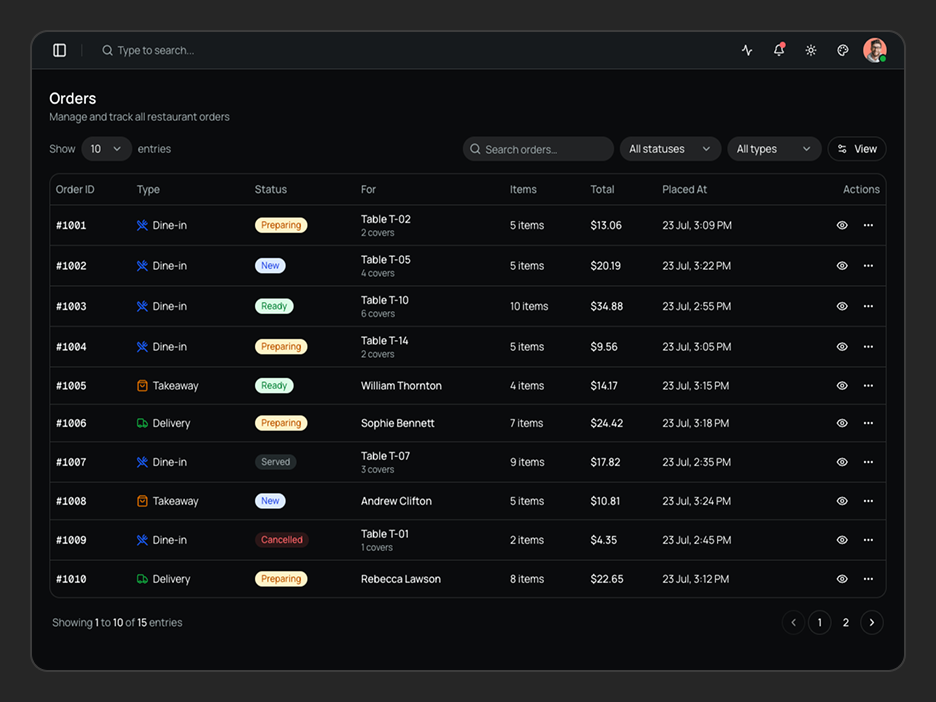This screenshot has height=702, width=936.
Task: Sort by Placed At column header
Action: point(684,189)
